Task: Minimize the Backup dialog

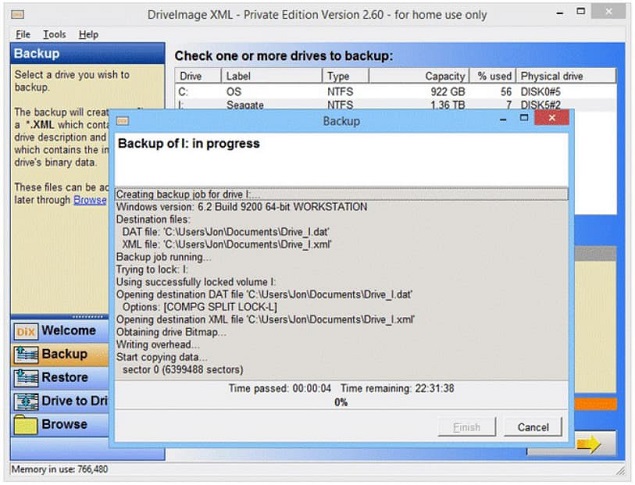Action: pyautogui.click(x=503, y=119)
